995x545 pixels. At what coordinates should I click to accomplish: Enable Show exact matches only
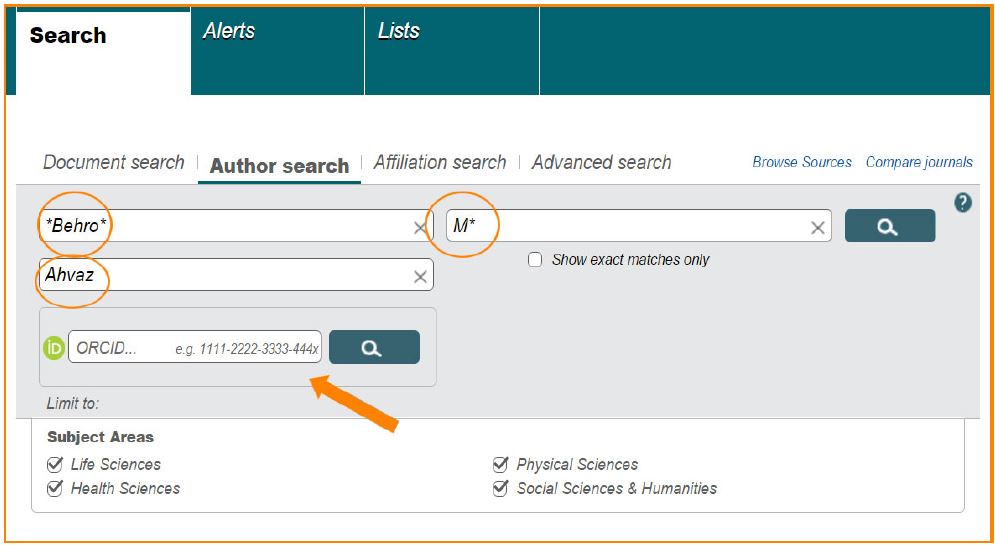tap(535, 260)
